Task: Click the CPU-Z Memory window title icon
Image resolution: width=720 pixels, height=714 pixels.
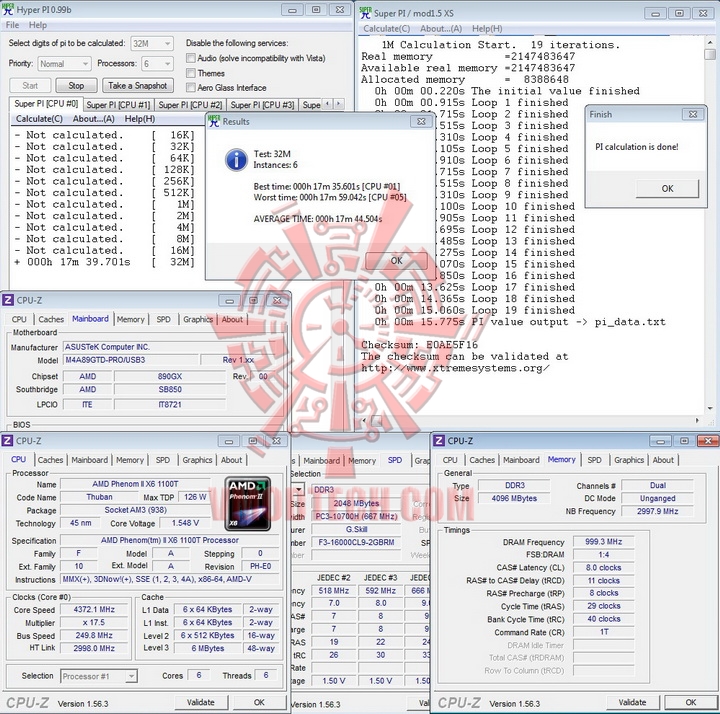Action: (x=439, y=441)
